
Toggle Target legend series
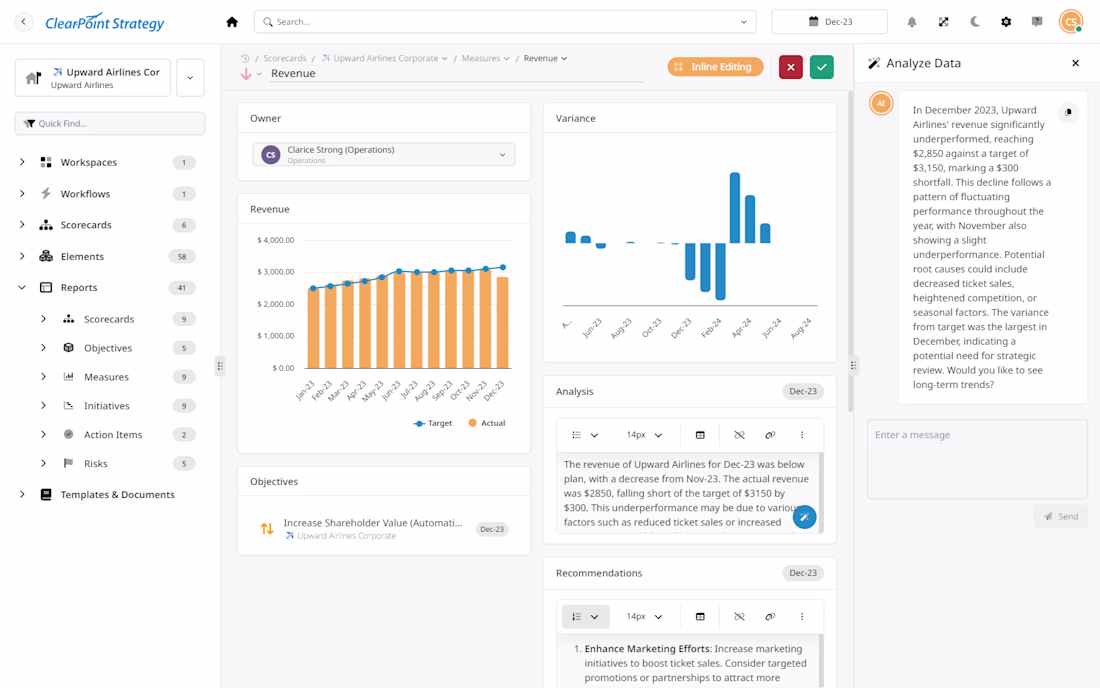click(433, 423)
